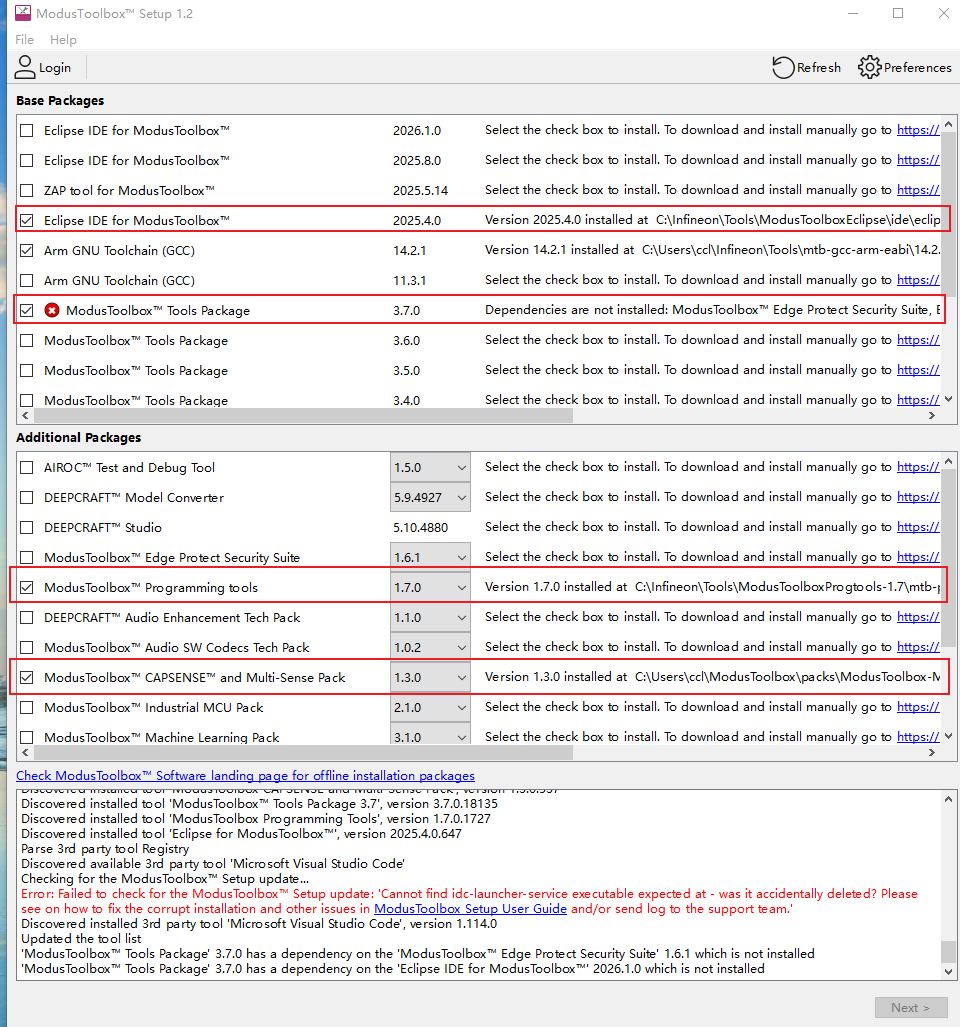
Task: Open Preferences via the gear icon
Action: pyautogui.click(x=869, y=67)
